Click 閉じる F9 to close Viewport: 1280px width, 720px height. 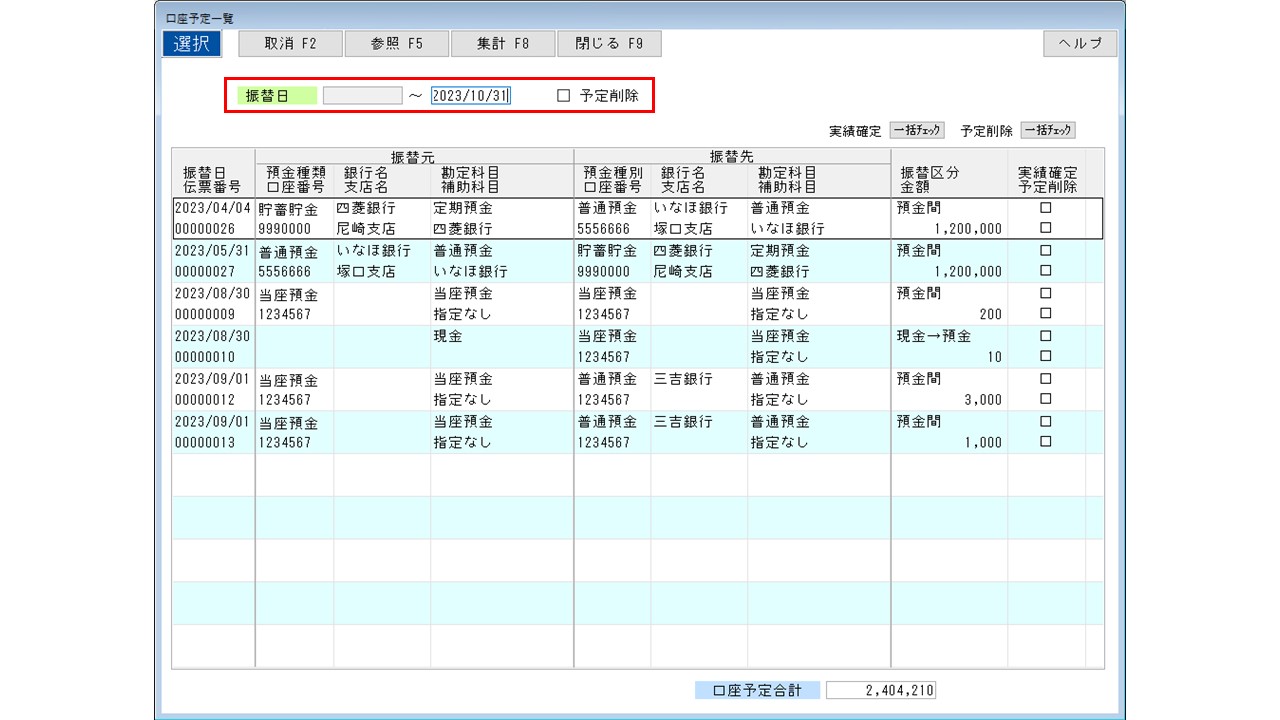tap(609, 44)
